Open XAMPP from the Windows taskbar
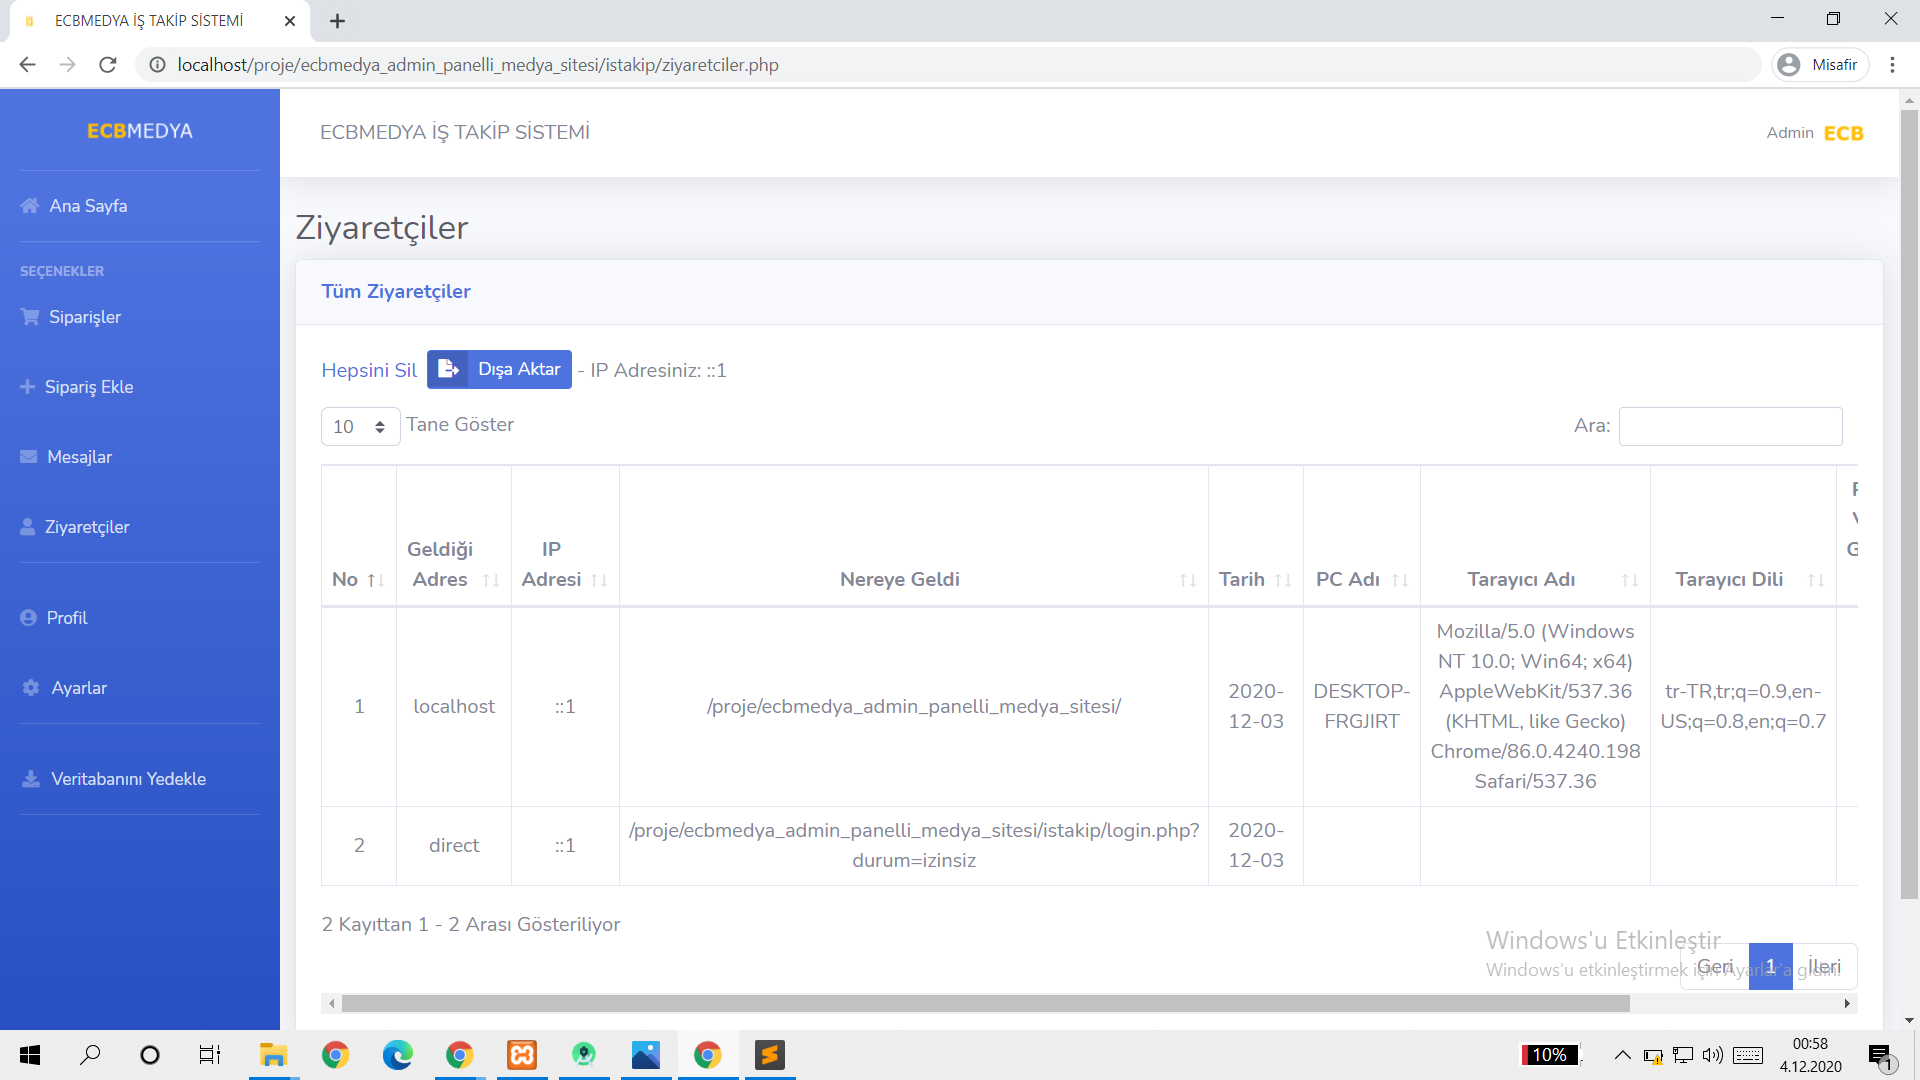Screen dimensions: 1920x1080 coord(522,1055)
